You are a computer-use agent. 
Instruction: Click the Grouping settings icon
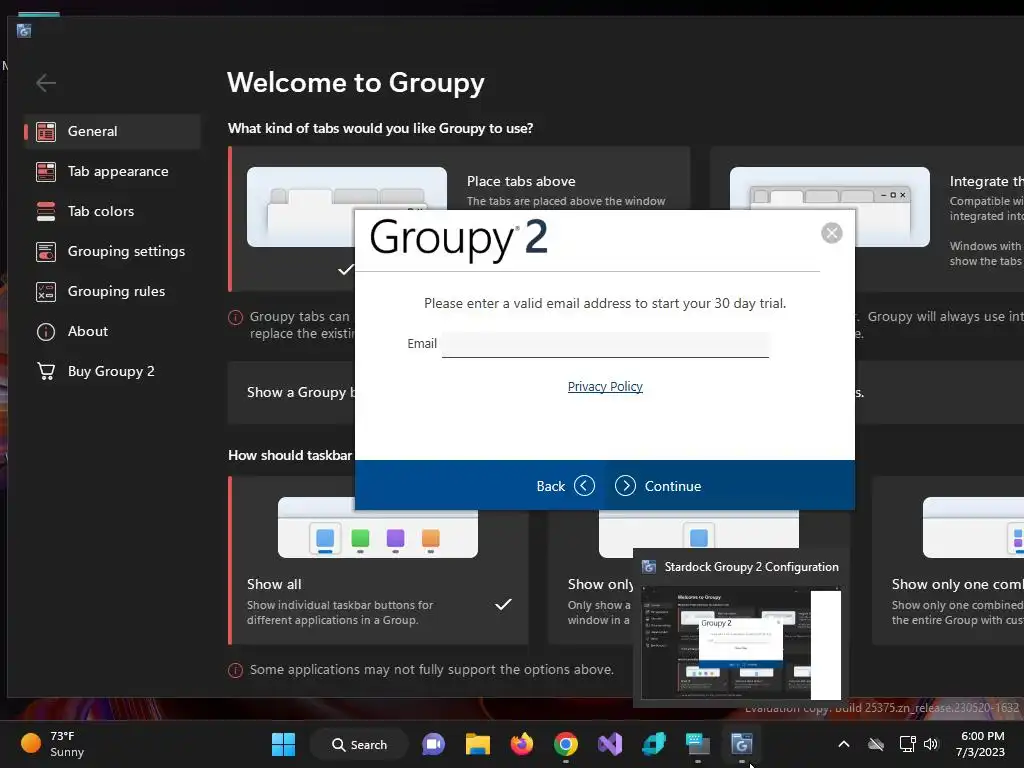[46, 251]
